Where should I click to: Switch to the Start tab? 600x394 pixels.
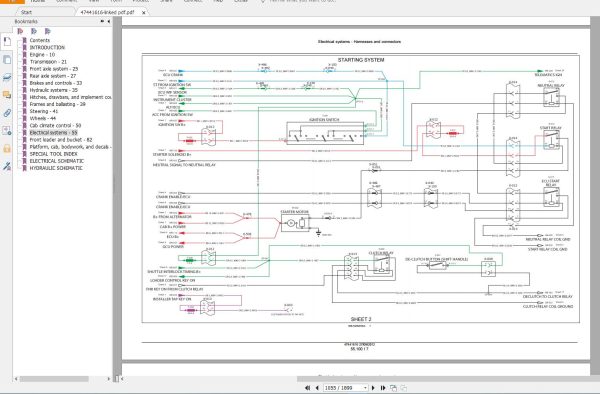click(26, 12)
